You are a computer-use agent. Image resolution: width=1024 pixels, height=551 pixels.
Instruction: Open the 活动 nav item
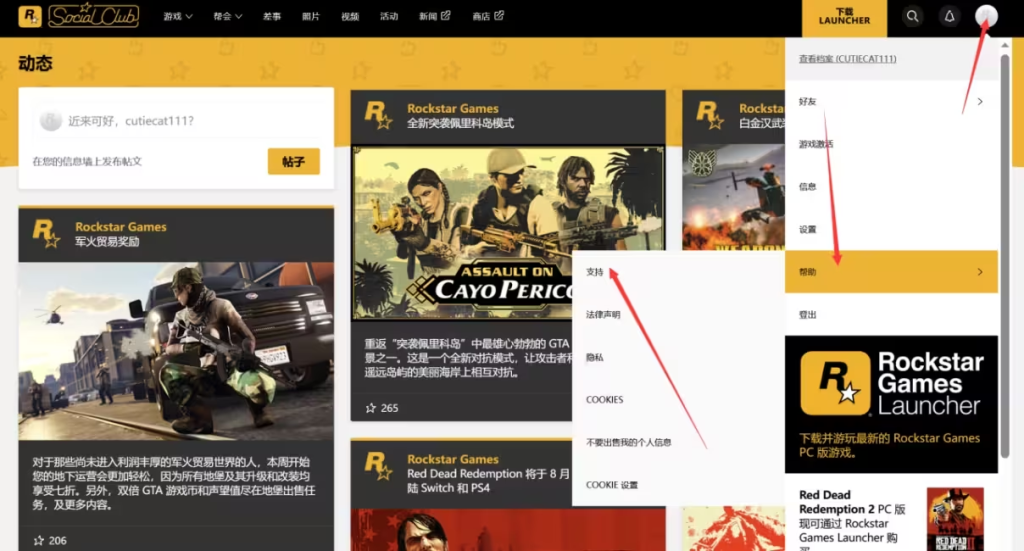[389, 16]
